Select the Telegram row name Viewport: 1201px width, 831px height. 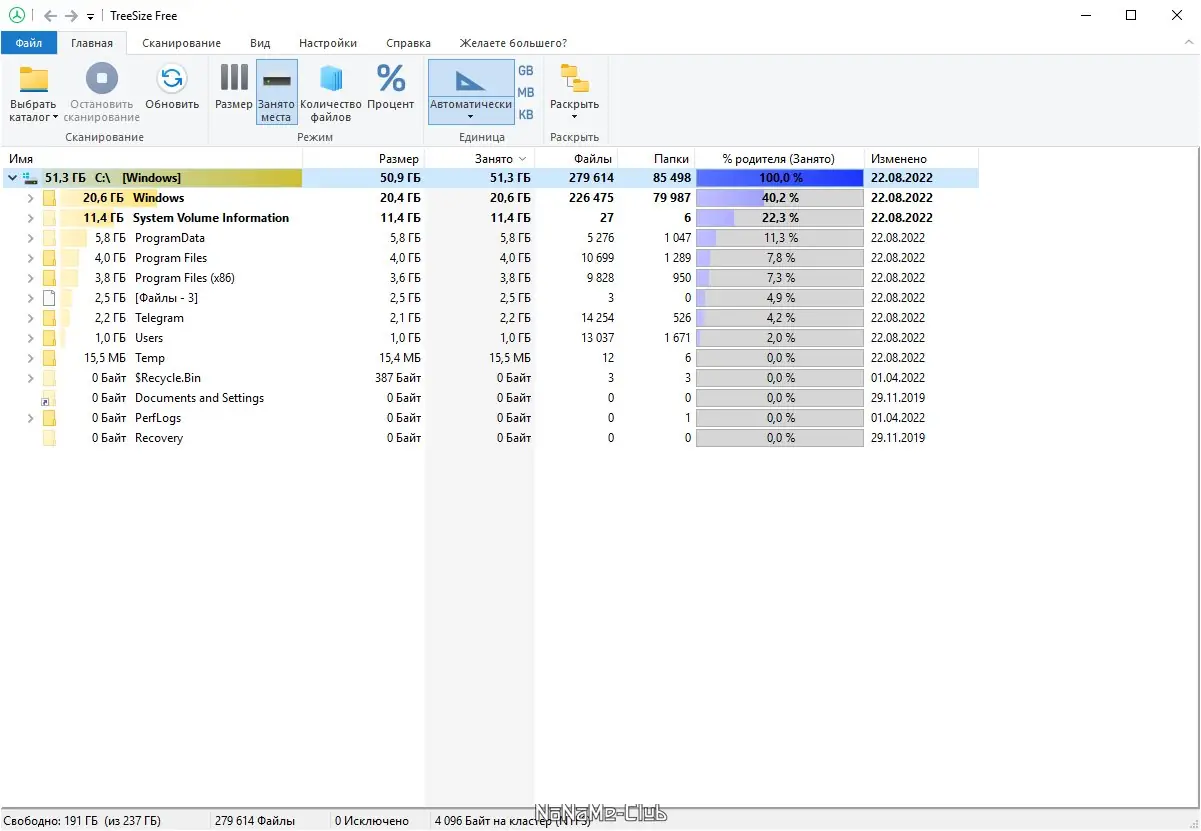click(159, 318)
